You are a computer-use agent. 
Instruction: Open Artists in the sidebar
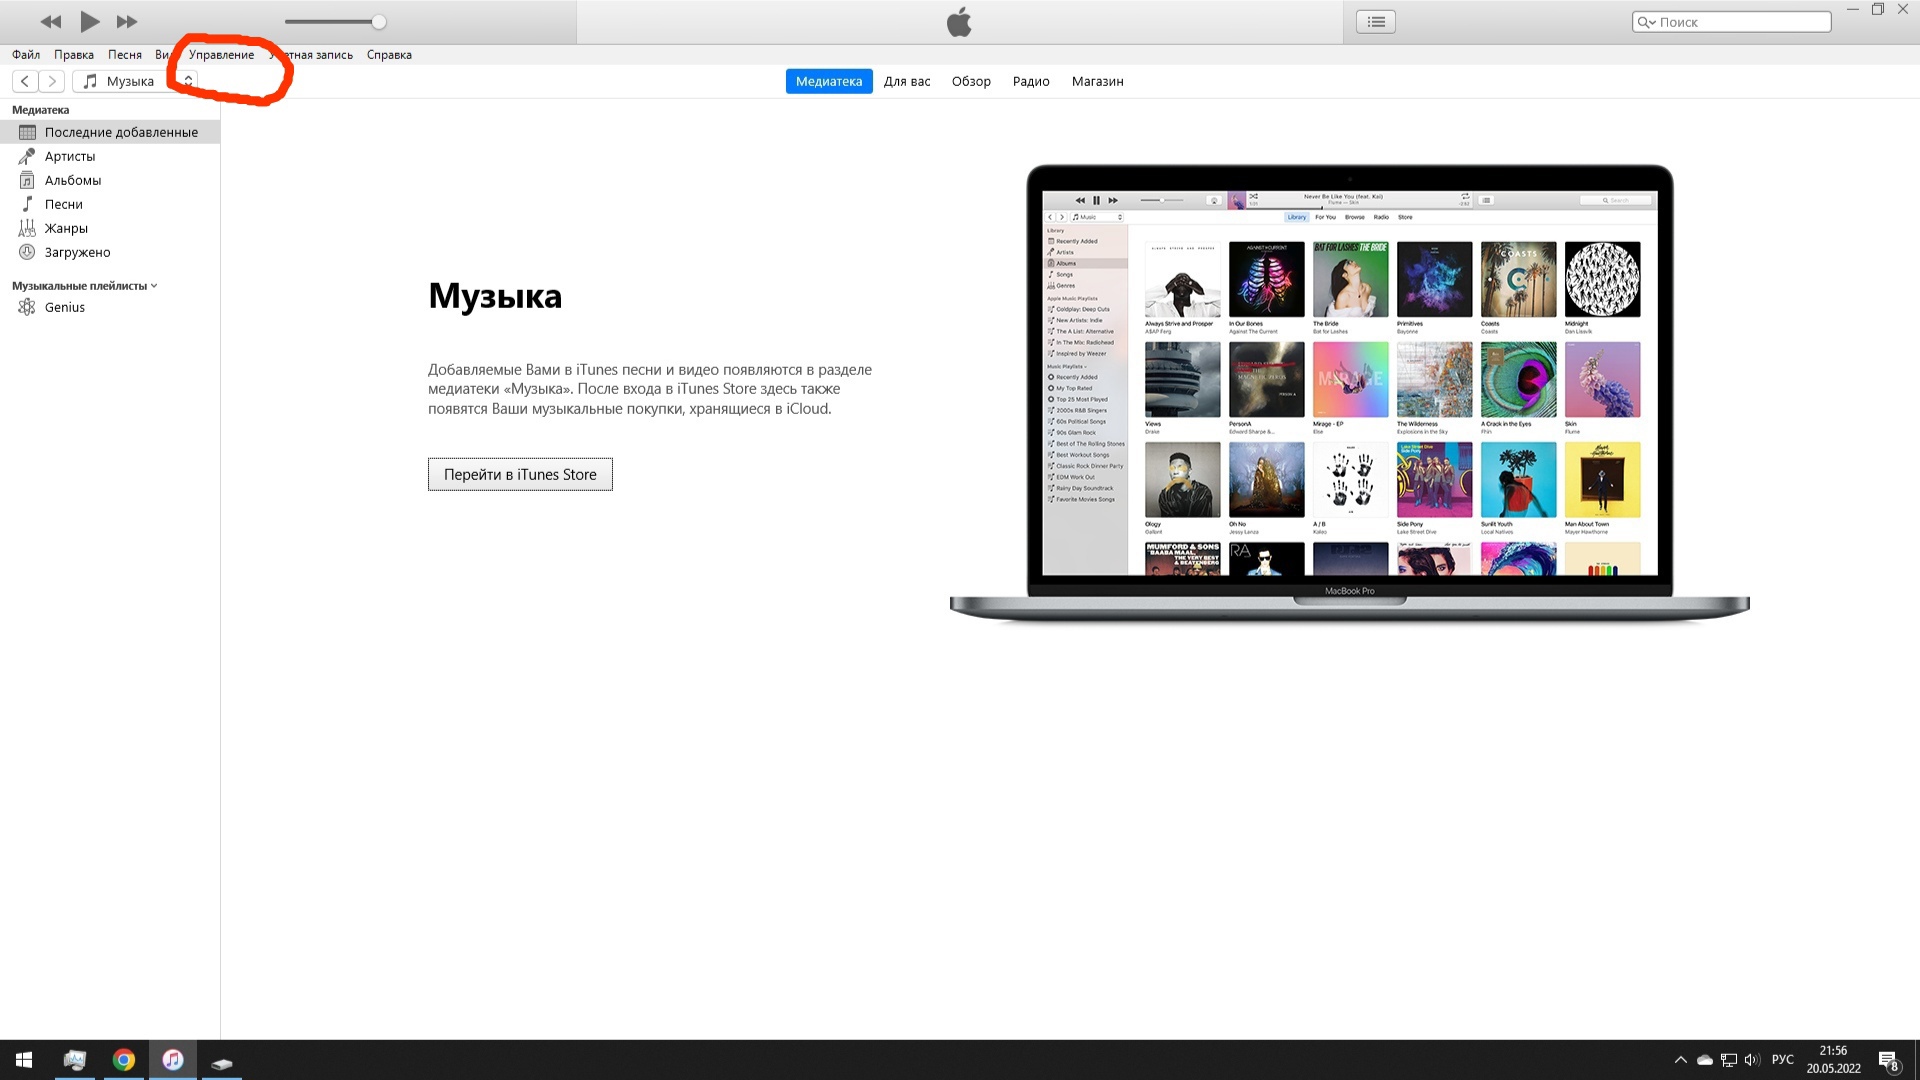point(70,156)
